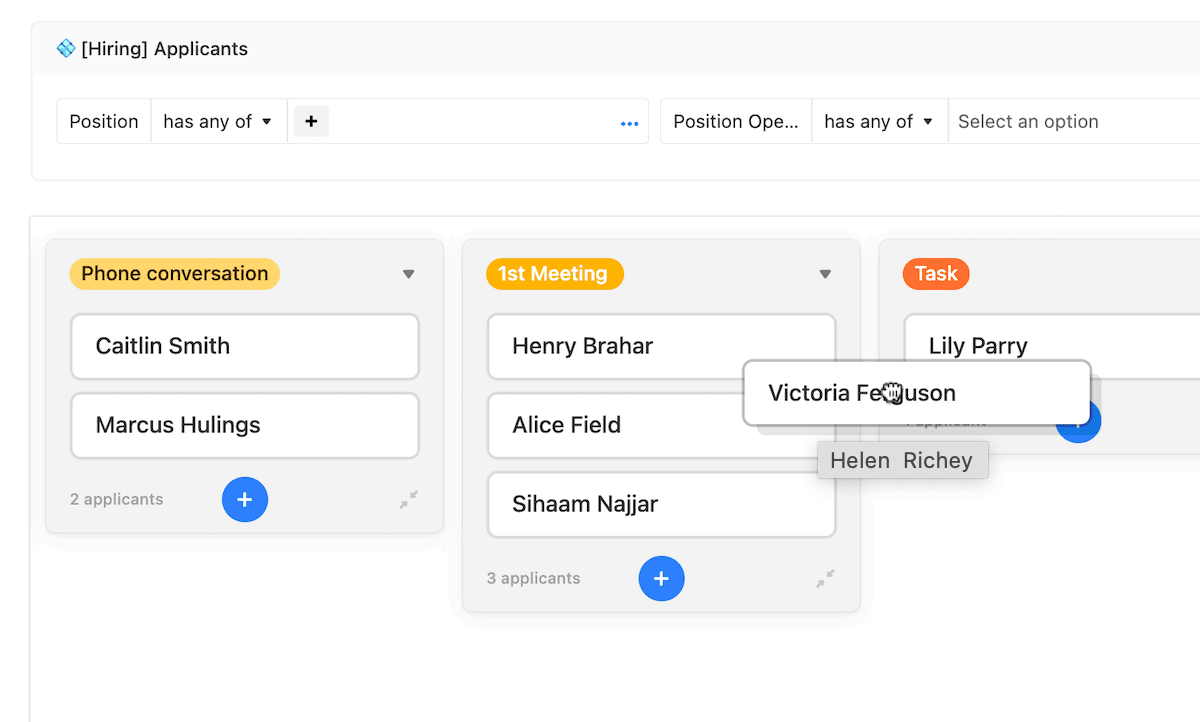Screen dimensions: 1200x722
Task: Open 1st Meeting column dropdown arrow
Action: click(x=825, y=274)
